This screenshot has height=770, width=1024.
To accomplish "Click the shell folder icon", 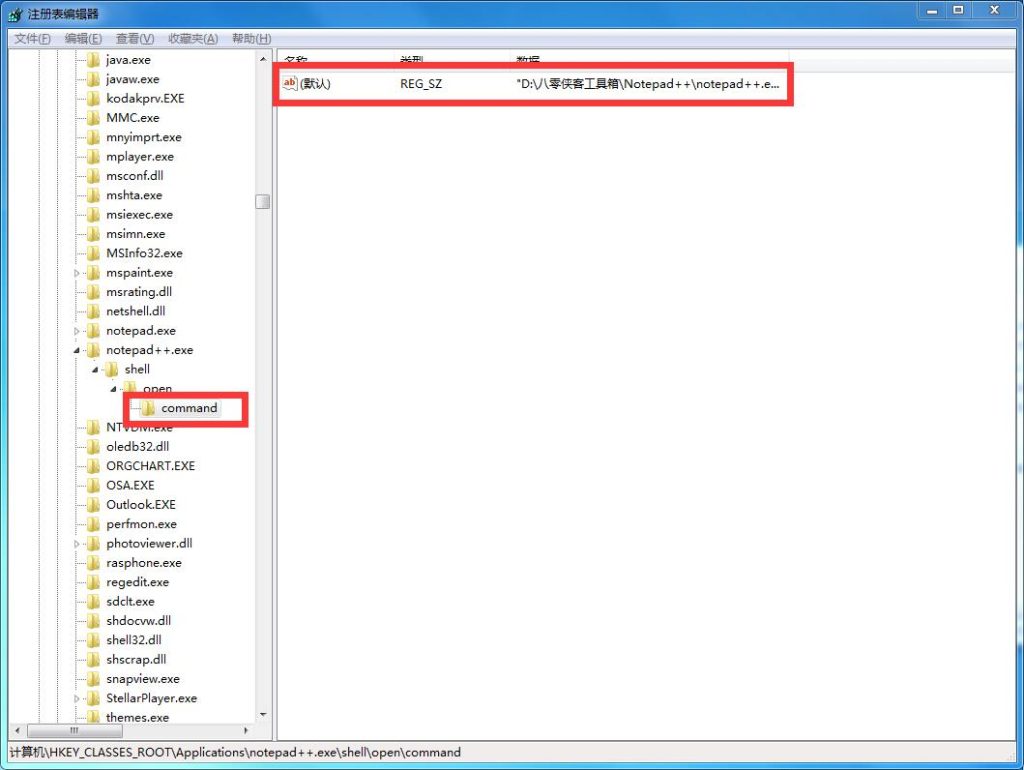I will click(x=112, y=369).
